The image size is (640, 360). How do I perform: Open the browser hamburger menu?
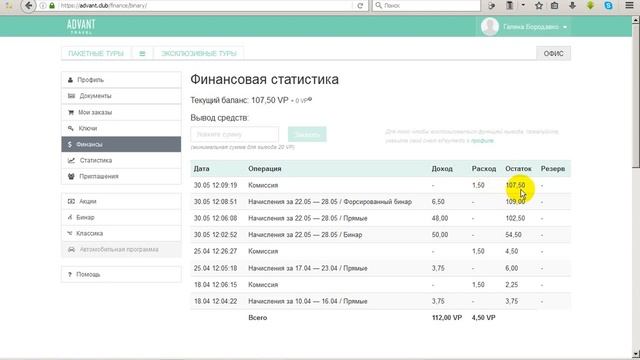[630, 6]
